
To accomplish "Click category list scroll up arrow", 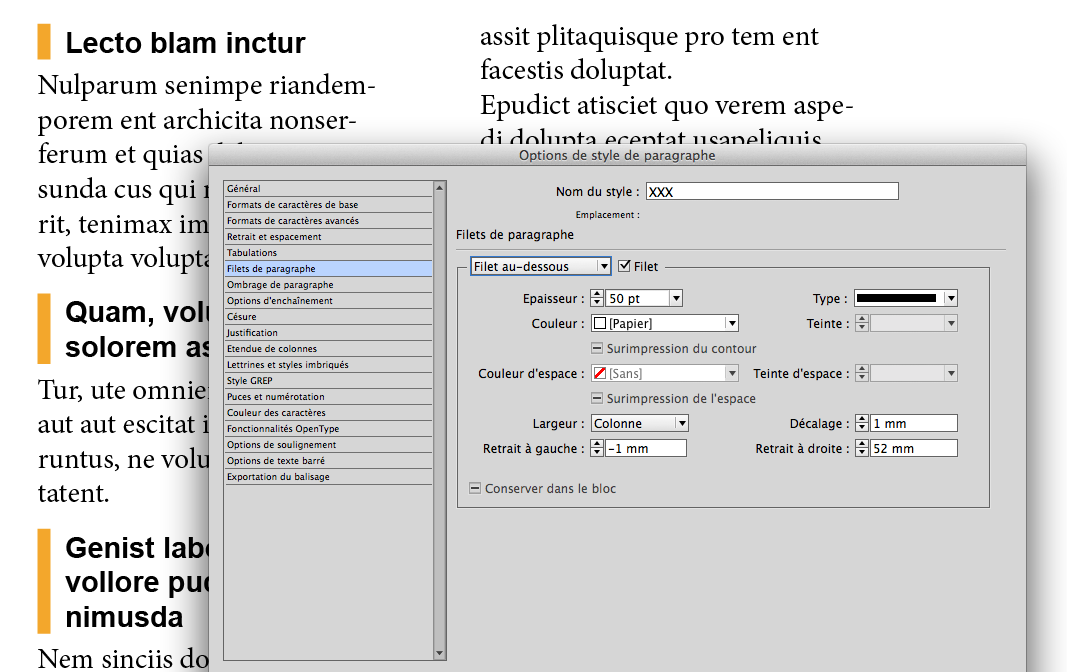I will [x=440, y=187].
